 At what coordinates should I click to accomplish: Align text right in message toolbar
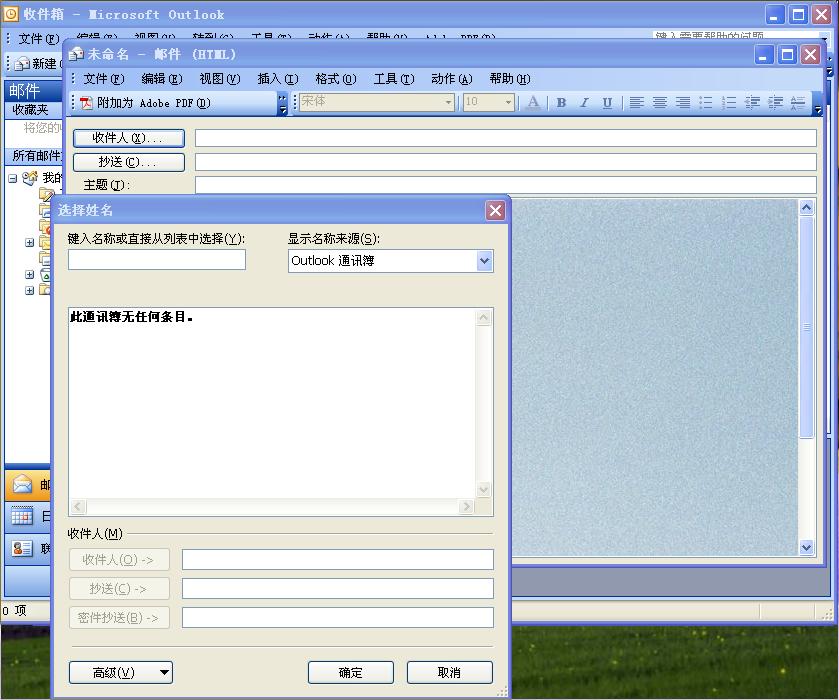pyautogui.click(x=683, y=102)
